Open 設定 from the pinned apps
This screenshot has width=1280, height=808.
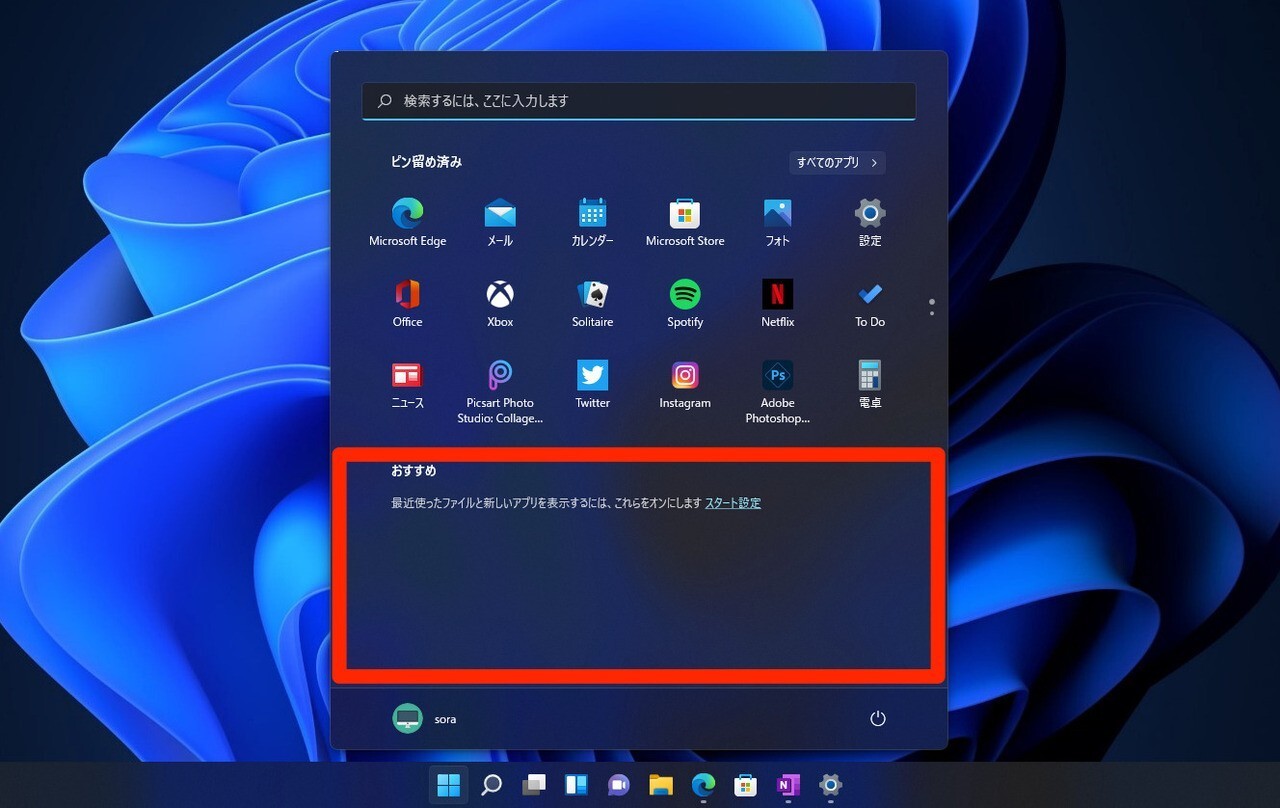tap(870, 222)
